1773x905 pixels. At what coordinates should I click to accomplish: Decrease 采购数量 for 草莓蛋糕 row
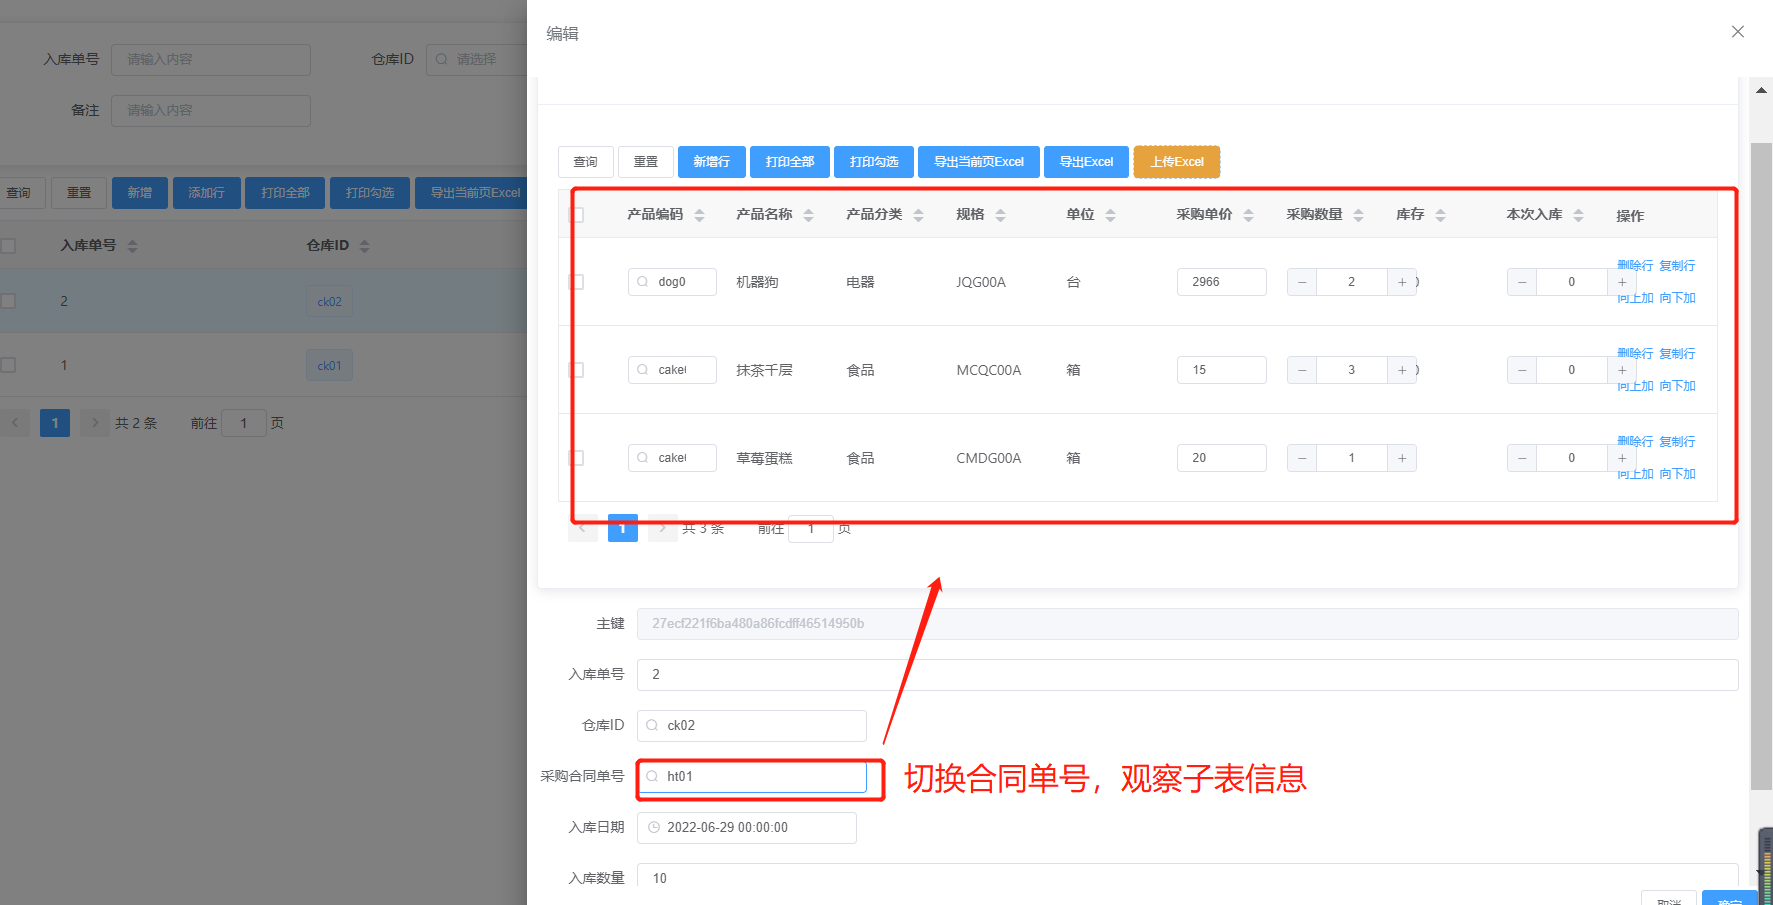1302,458
